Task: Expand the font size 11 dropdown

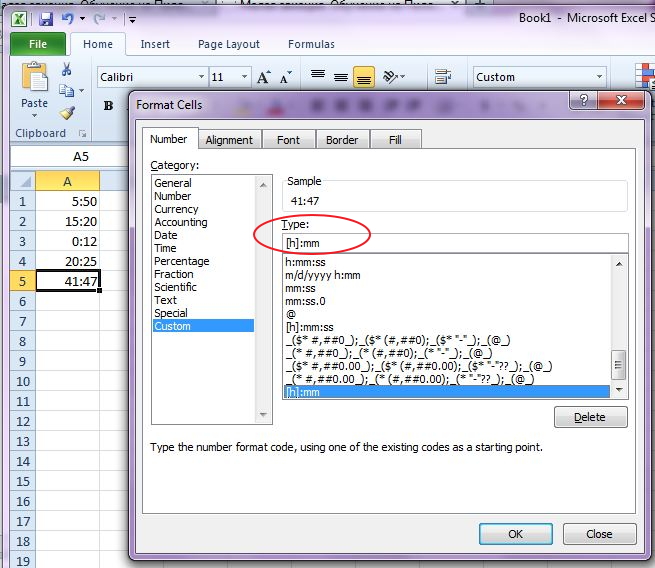Action: click(x=244, y=77)
